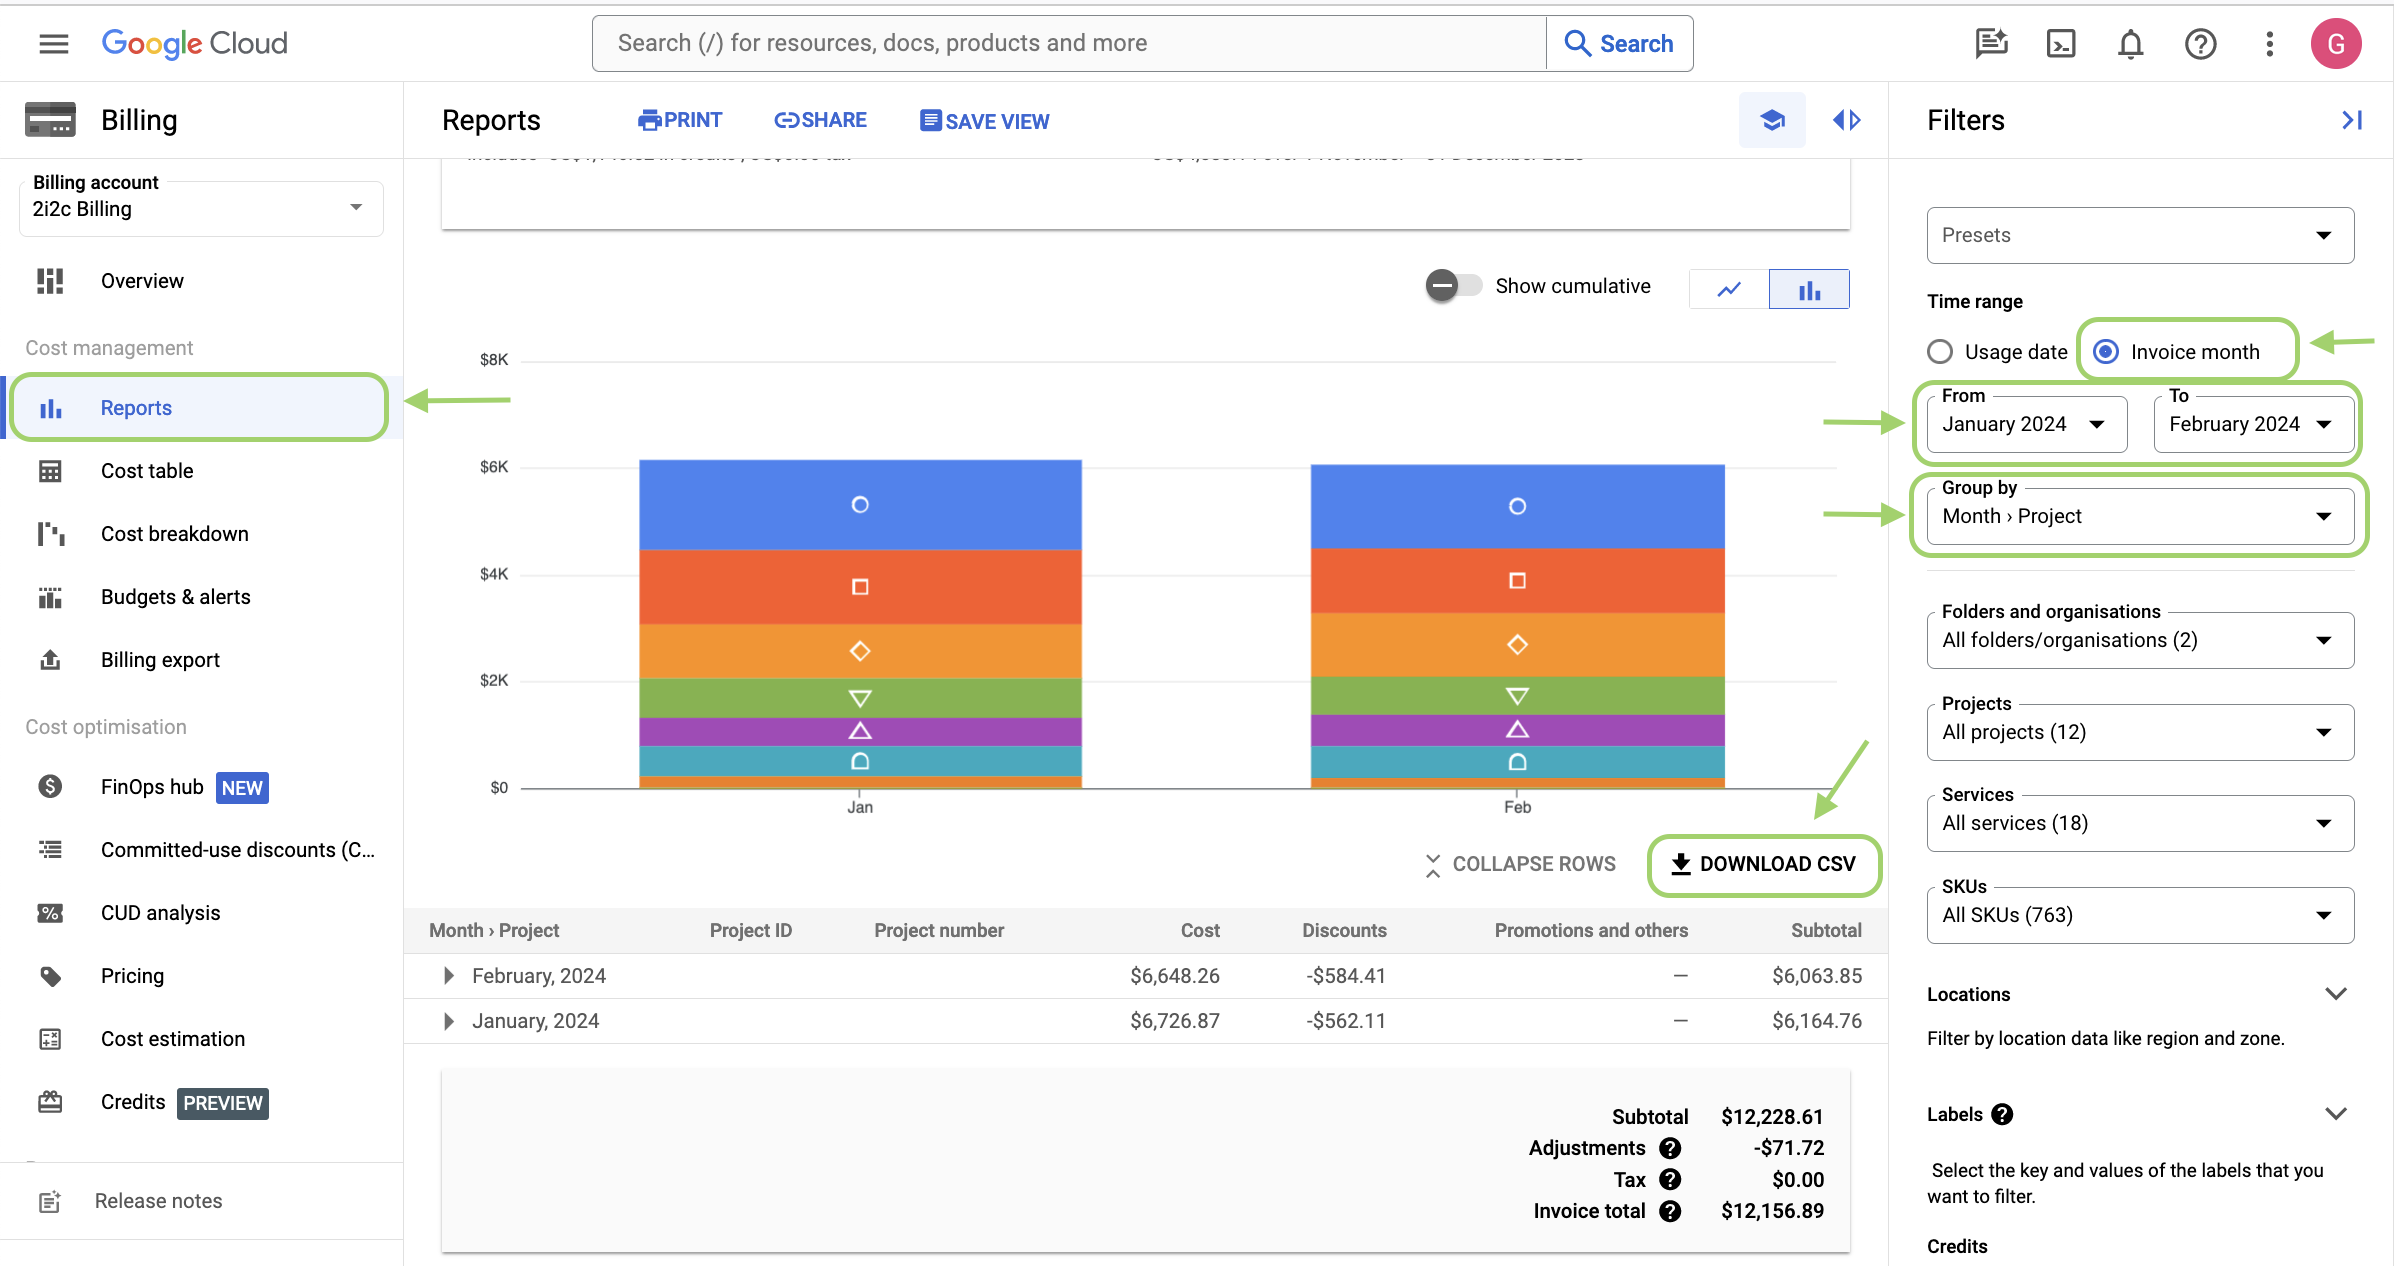Sort by Subtotal column header

point(1825,931)
